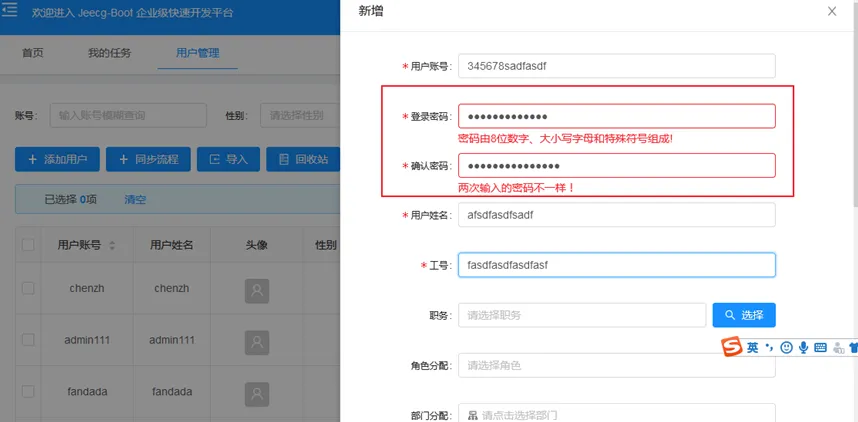Select the checkbox for row admin111
This screenshot has height=422, width=858.
pos(28,340)
